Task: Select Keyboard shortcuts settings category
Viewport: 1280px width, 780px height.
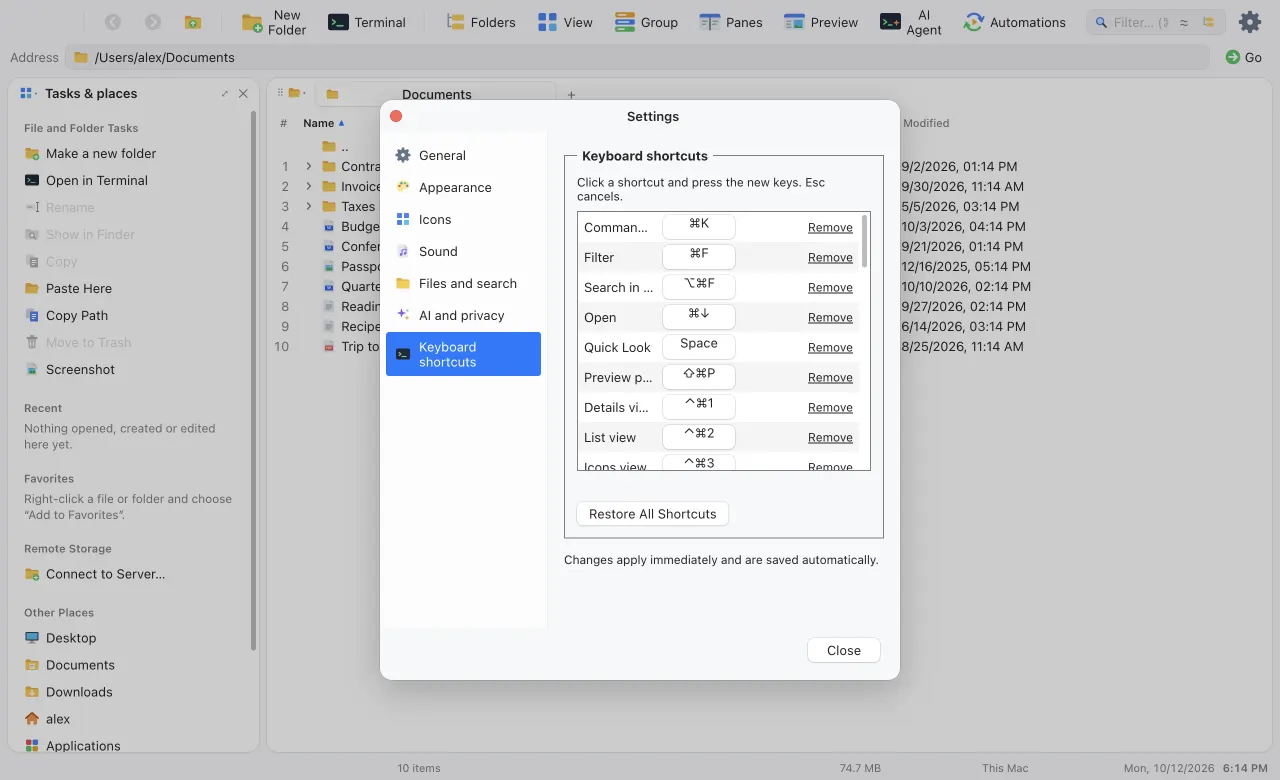Action: point(463,354)
